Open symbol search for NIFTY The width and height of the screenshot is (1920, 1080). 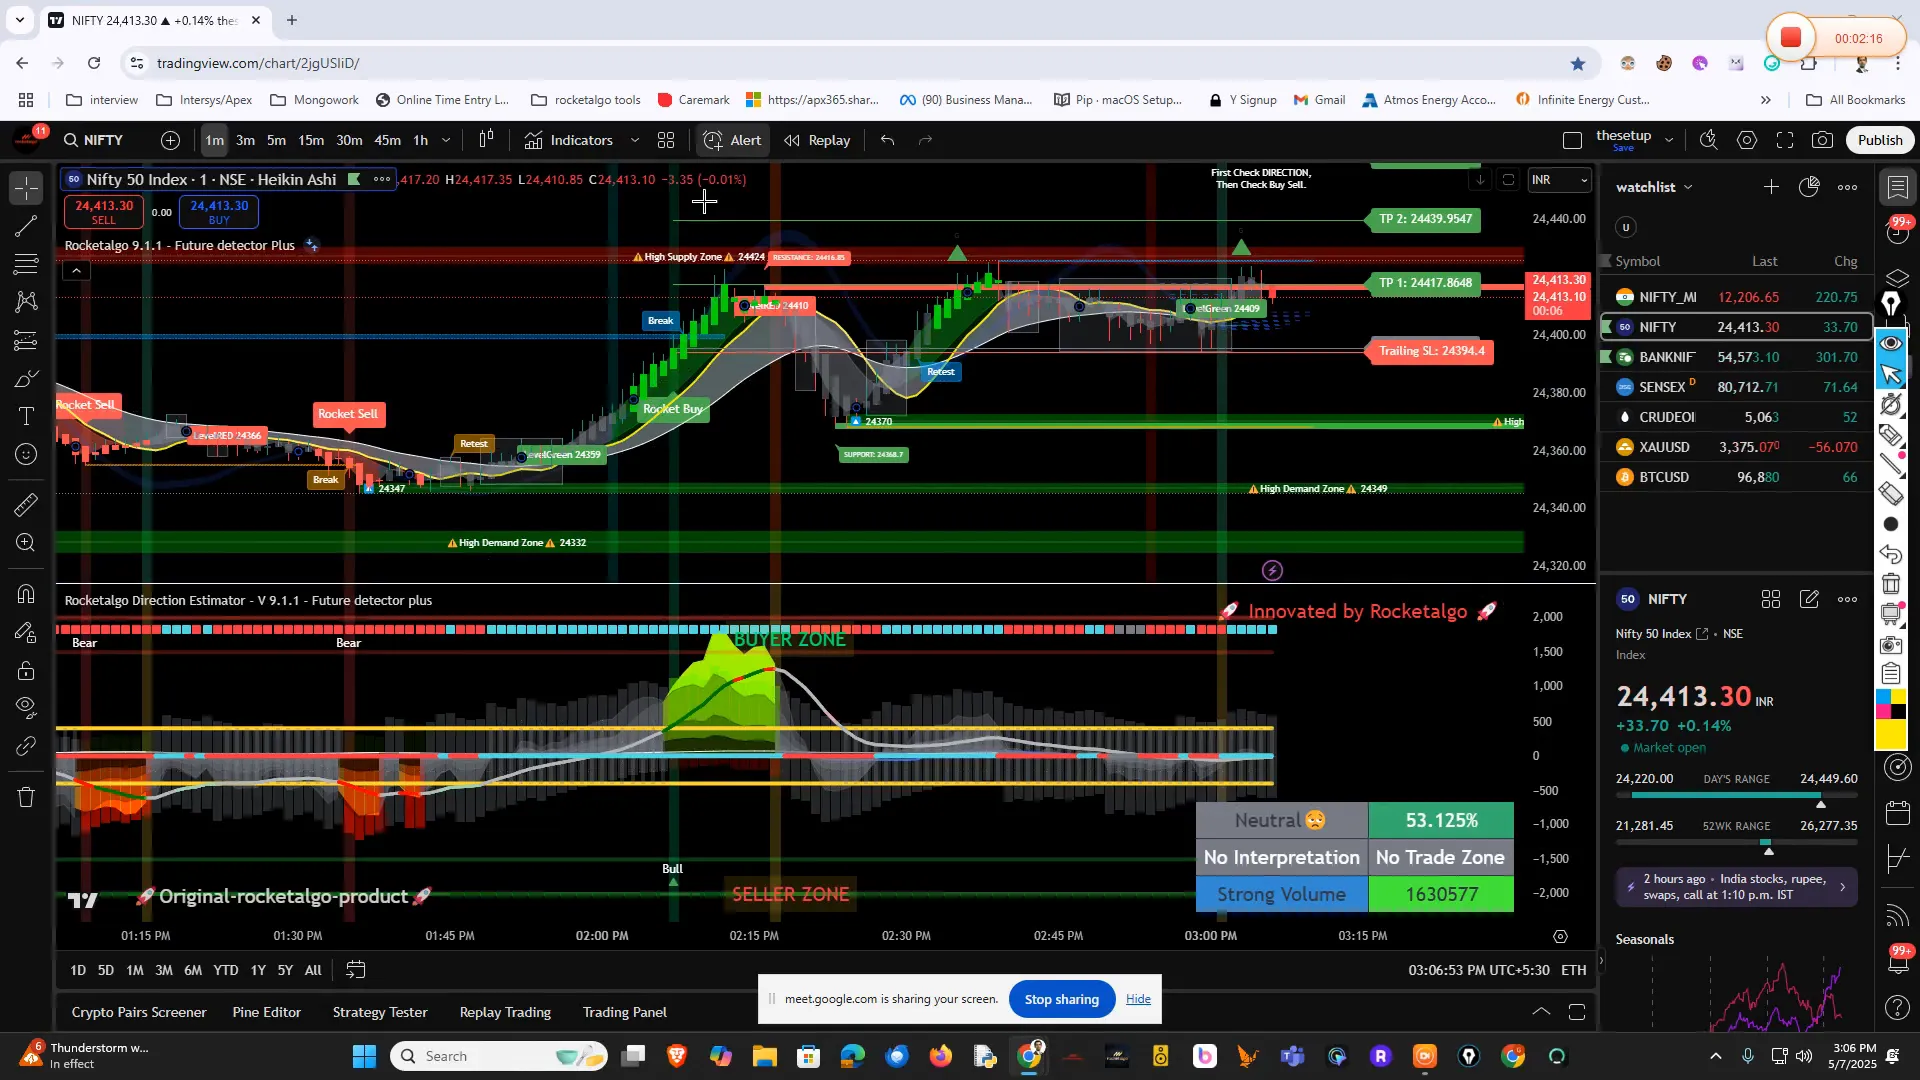coord(94,140)
